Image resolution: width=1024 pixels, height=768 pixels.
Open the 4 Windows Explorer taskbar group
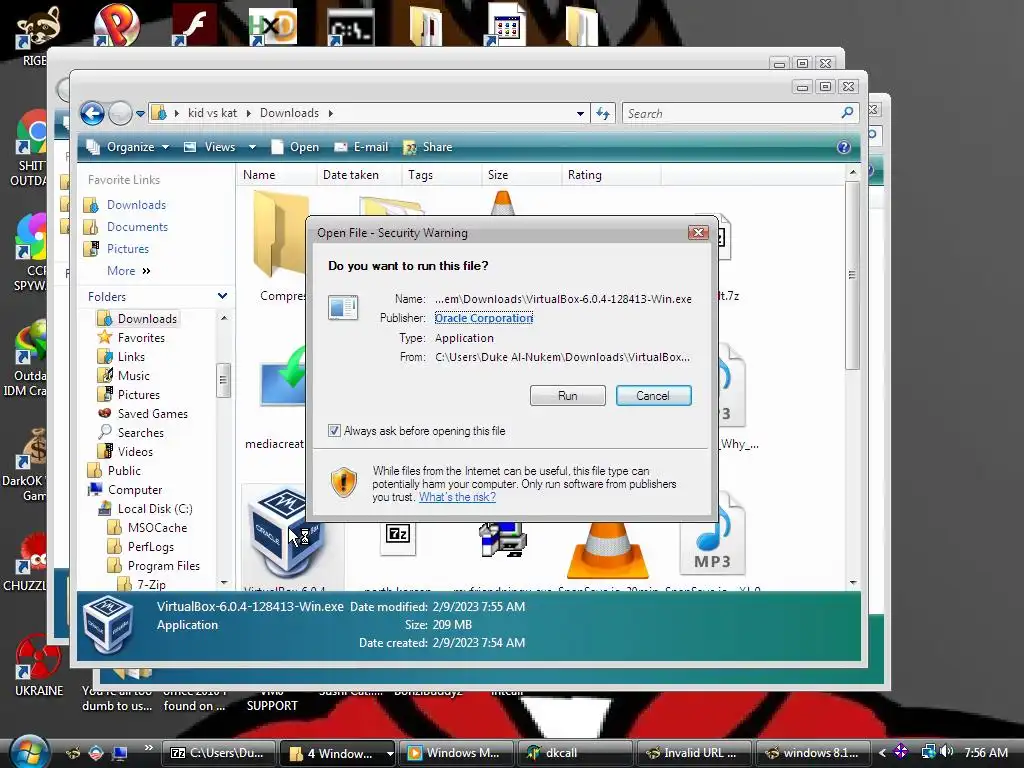[x=337, y=753]
